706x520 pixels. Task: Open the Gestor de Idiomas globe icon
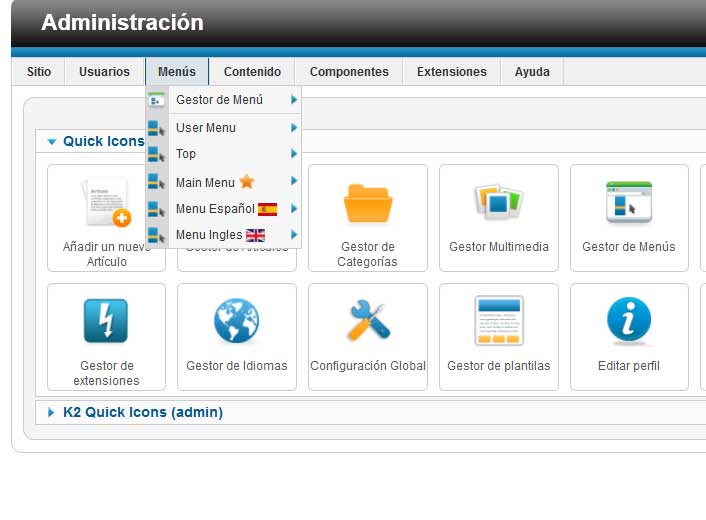click(x=237, y=321)
